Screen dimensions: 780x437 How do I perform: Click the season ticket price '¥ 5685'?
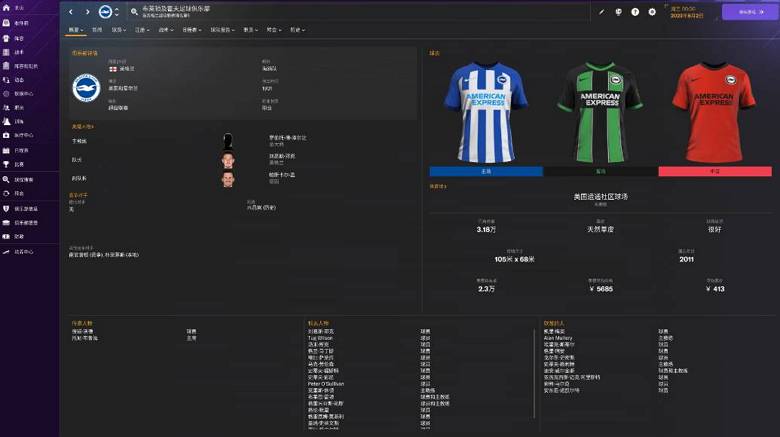coord(600,289)
